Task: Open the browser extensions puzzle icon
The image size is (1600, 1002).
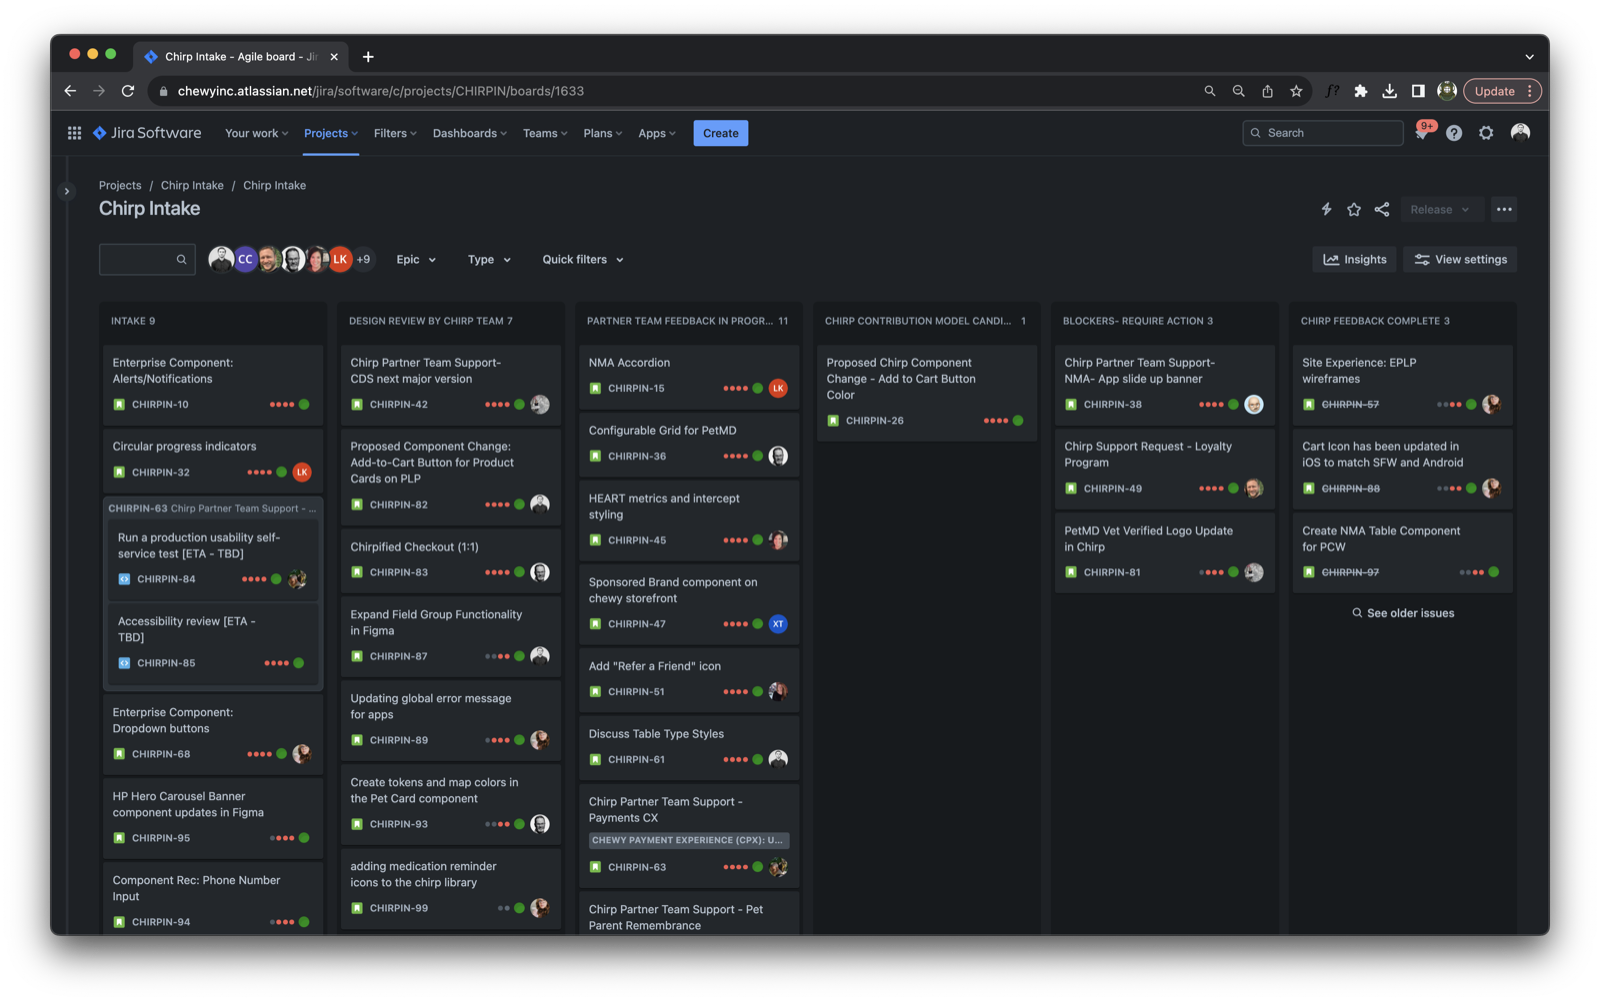Action: click(x=1360, y=91)
